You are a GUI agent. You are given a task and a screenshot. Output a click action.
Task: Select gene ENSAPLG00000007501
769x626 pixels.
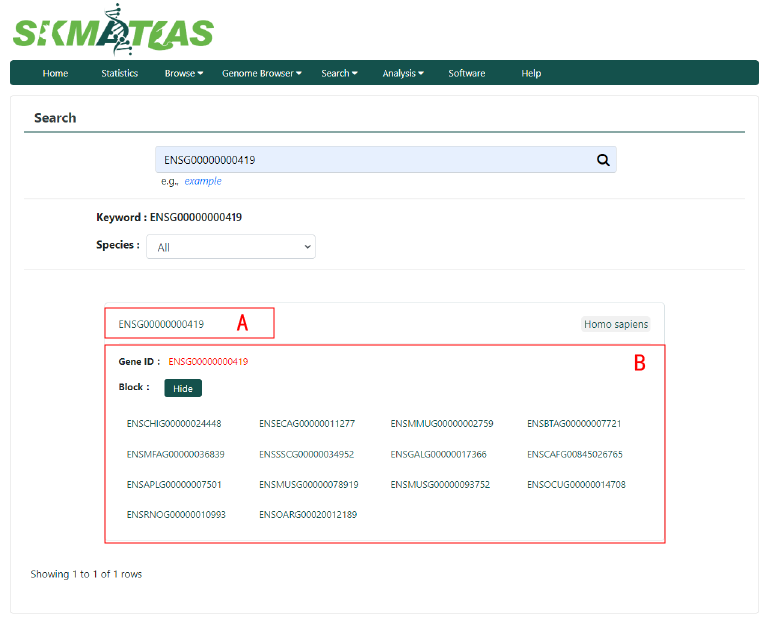(174, 485)
